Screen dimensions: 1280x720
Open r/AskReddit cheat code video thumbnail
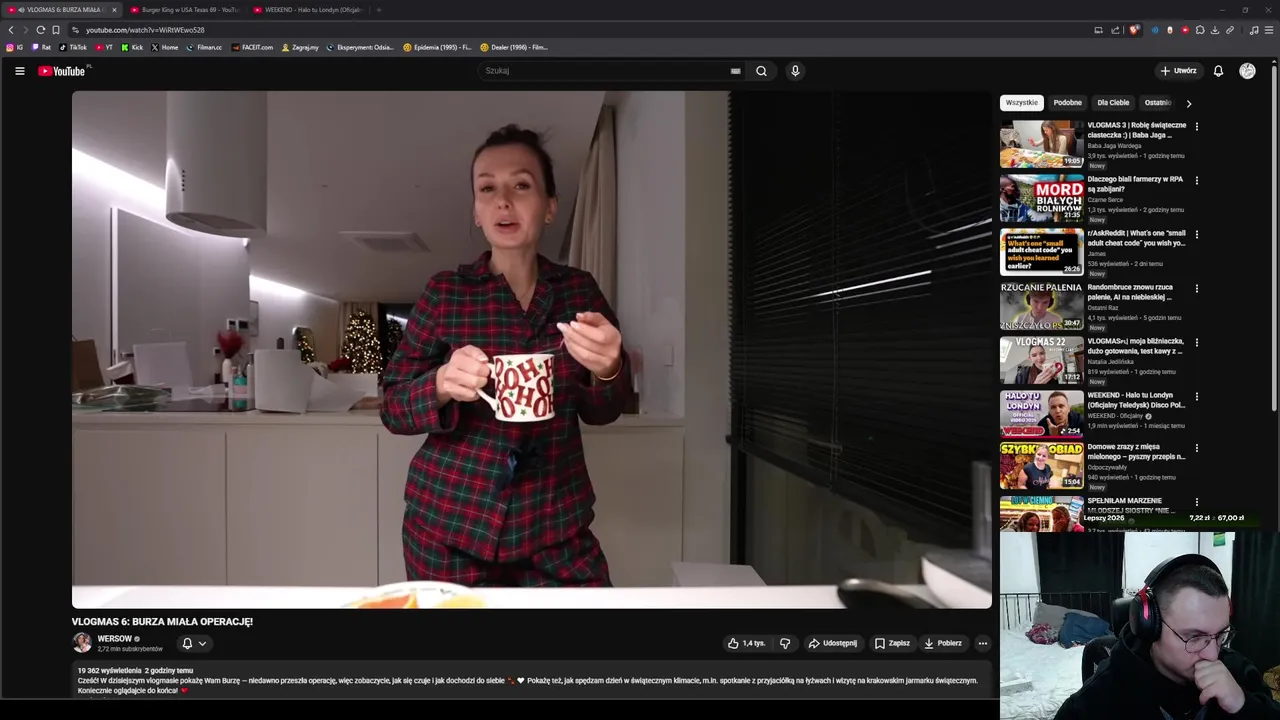pos(1041,252)
